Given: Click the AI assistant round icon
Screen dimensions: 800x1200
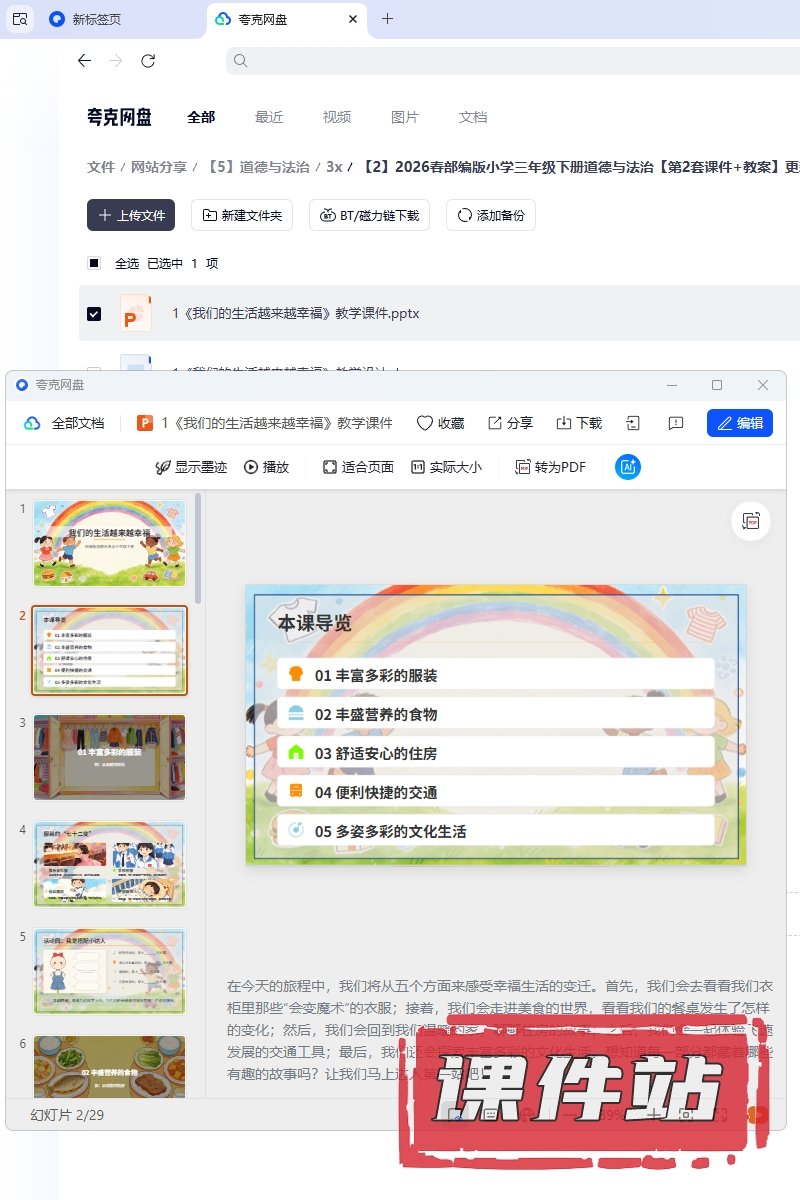Looking at the screenshot, I should tap(628, 467).
